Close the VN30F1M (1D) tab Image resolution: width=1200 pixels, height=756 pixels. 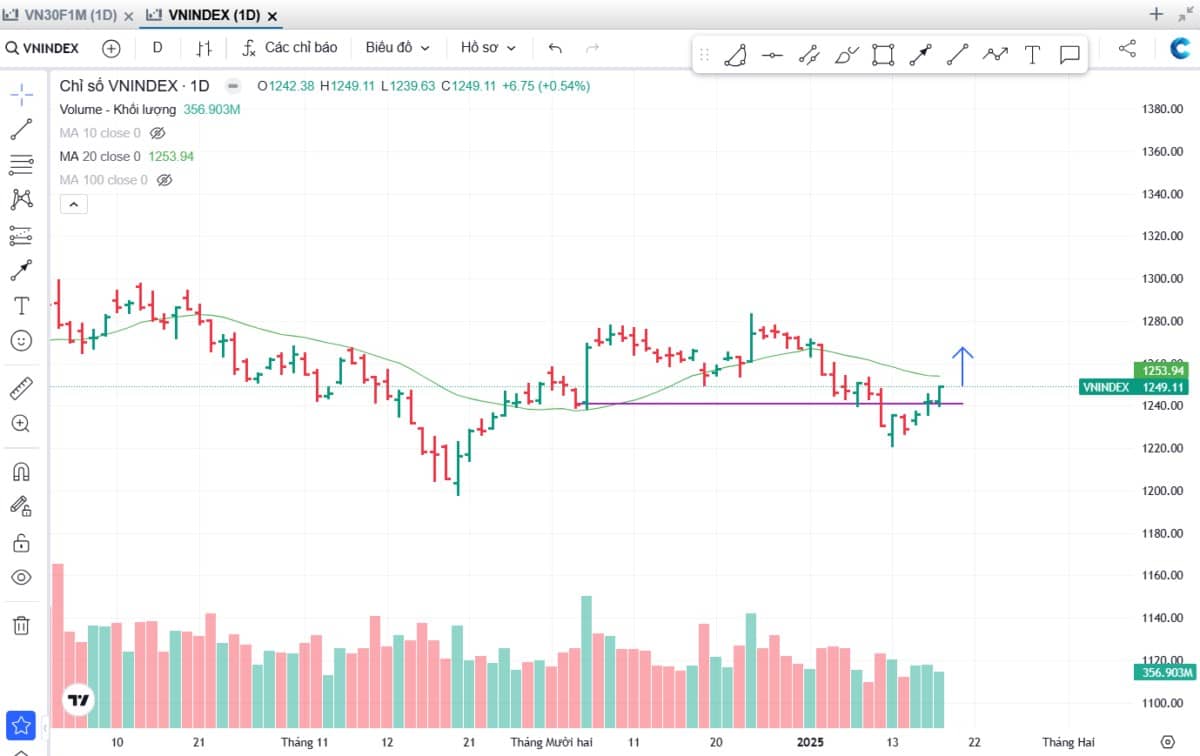coord(129,16)
